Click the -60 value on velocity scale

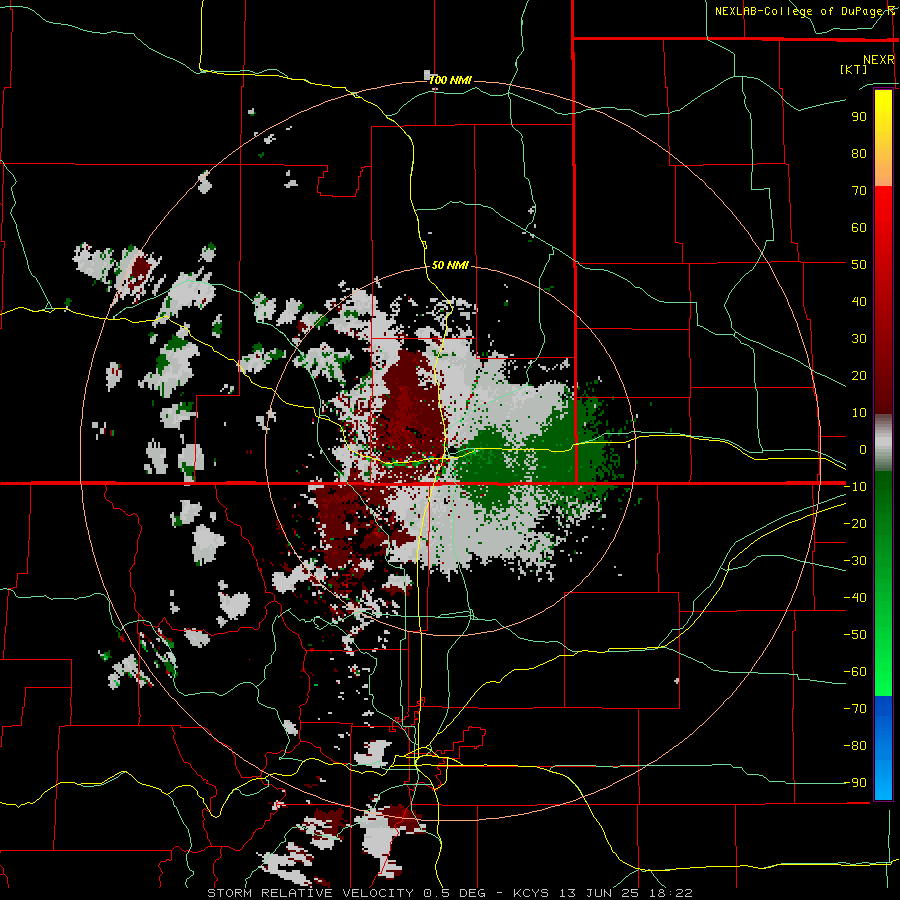pyautogui.click(x=855, y=672)
